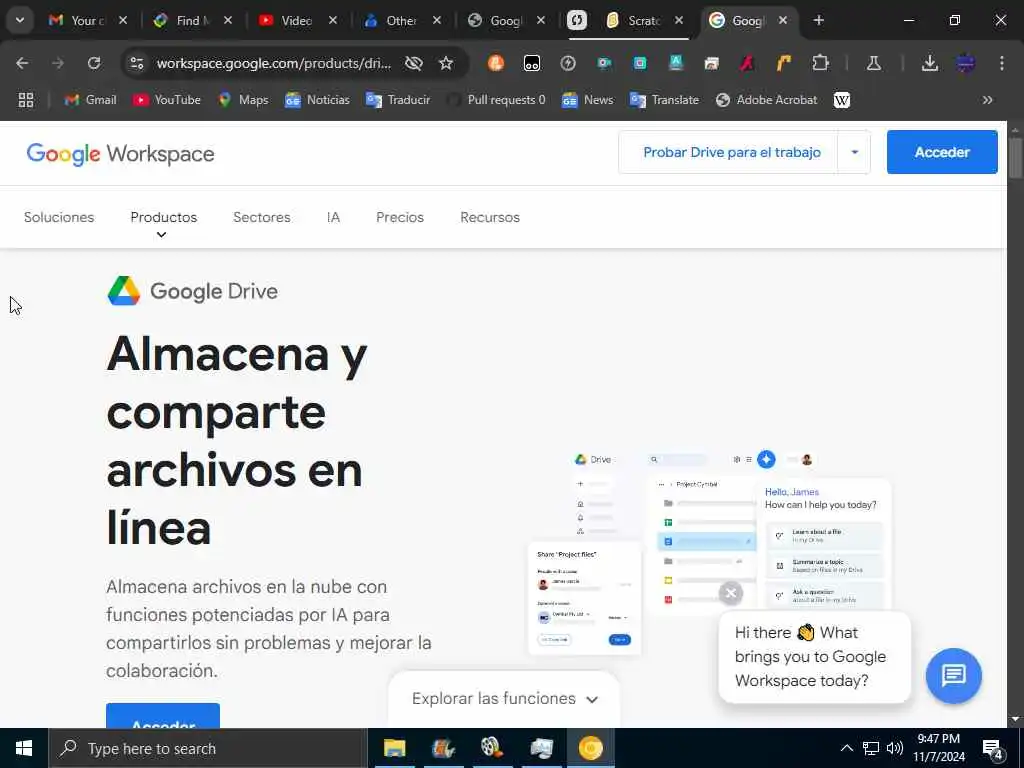This screenshot has height=768, width=1024.
Task: Open YouTube bookmark
Action: pyautogui.click(x=167, y=100)
